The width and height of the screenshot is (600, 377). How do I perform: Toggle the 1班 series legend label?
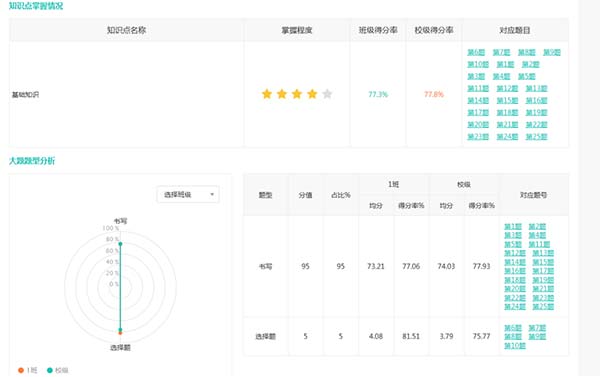pyautogui.click(x=32, y=370)
